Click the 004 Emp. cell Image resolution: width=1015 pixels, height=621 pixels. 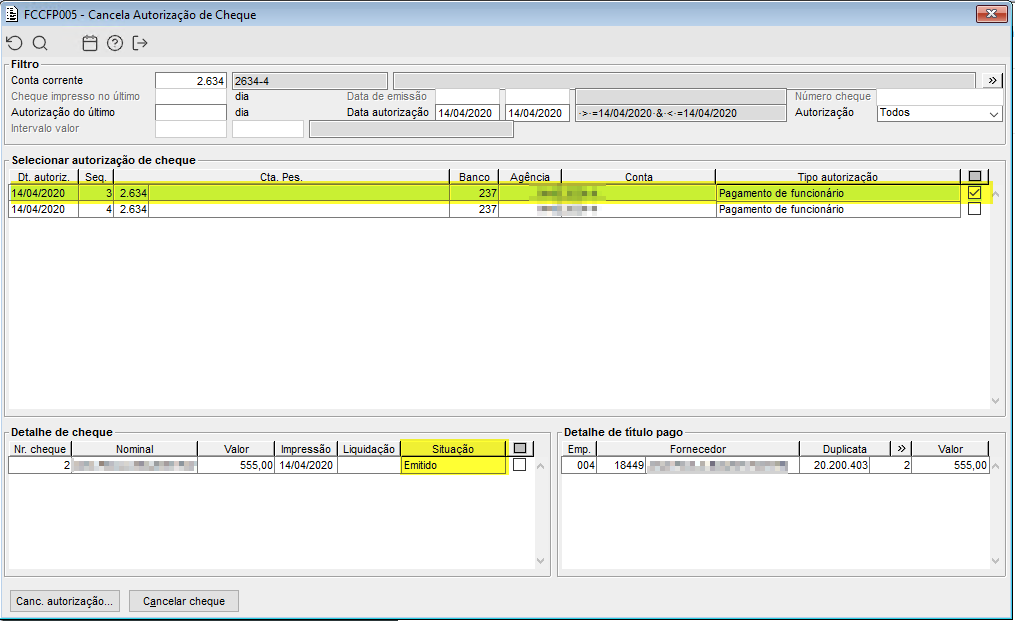pos(579,465)
